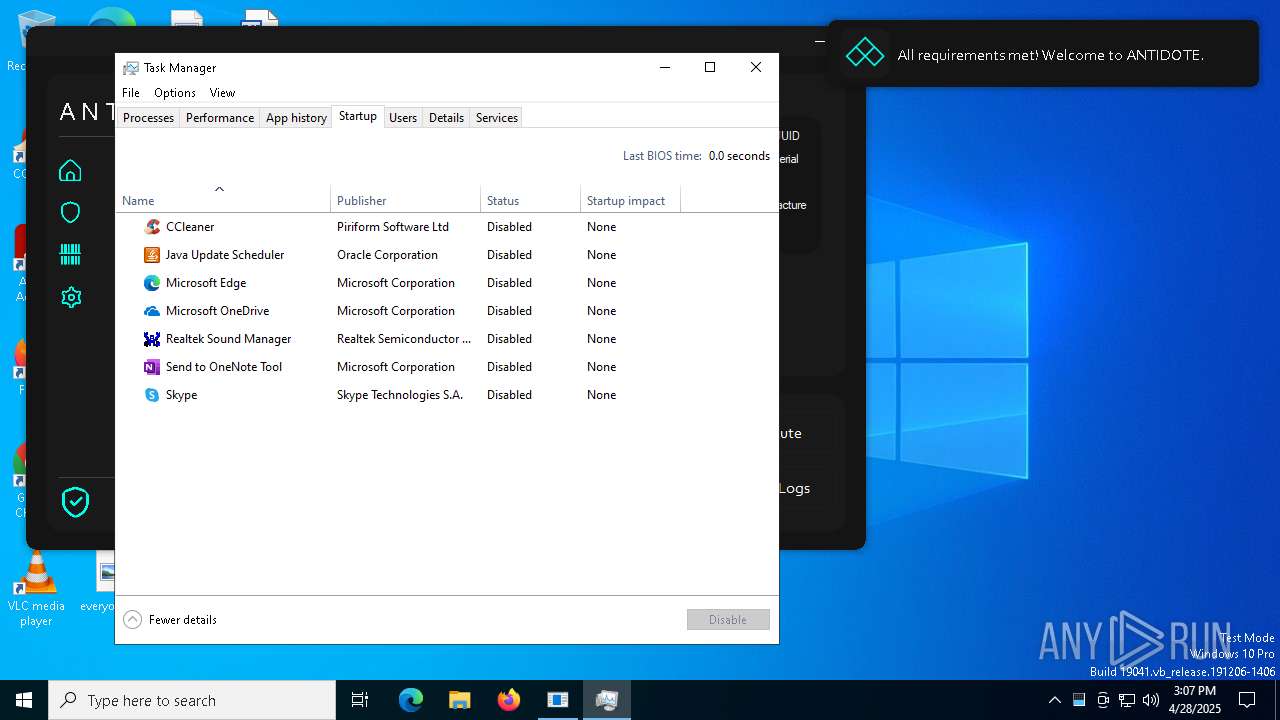Click the Send to OneNote Tool icon
The height and width of the screenshot is (720, 1280).
(x=152, y=367)
